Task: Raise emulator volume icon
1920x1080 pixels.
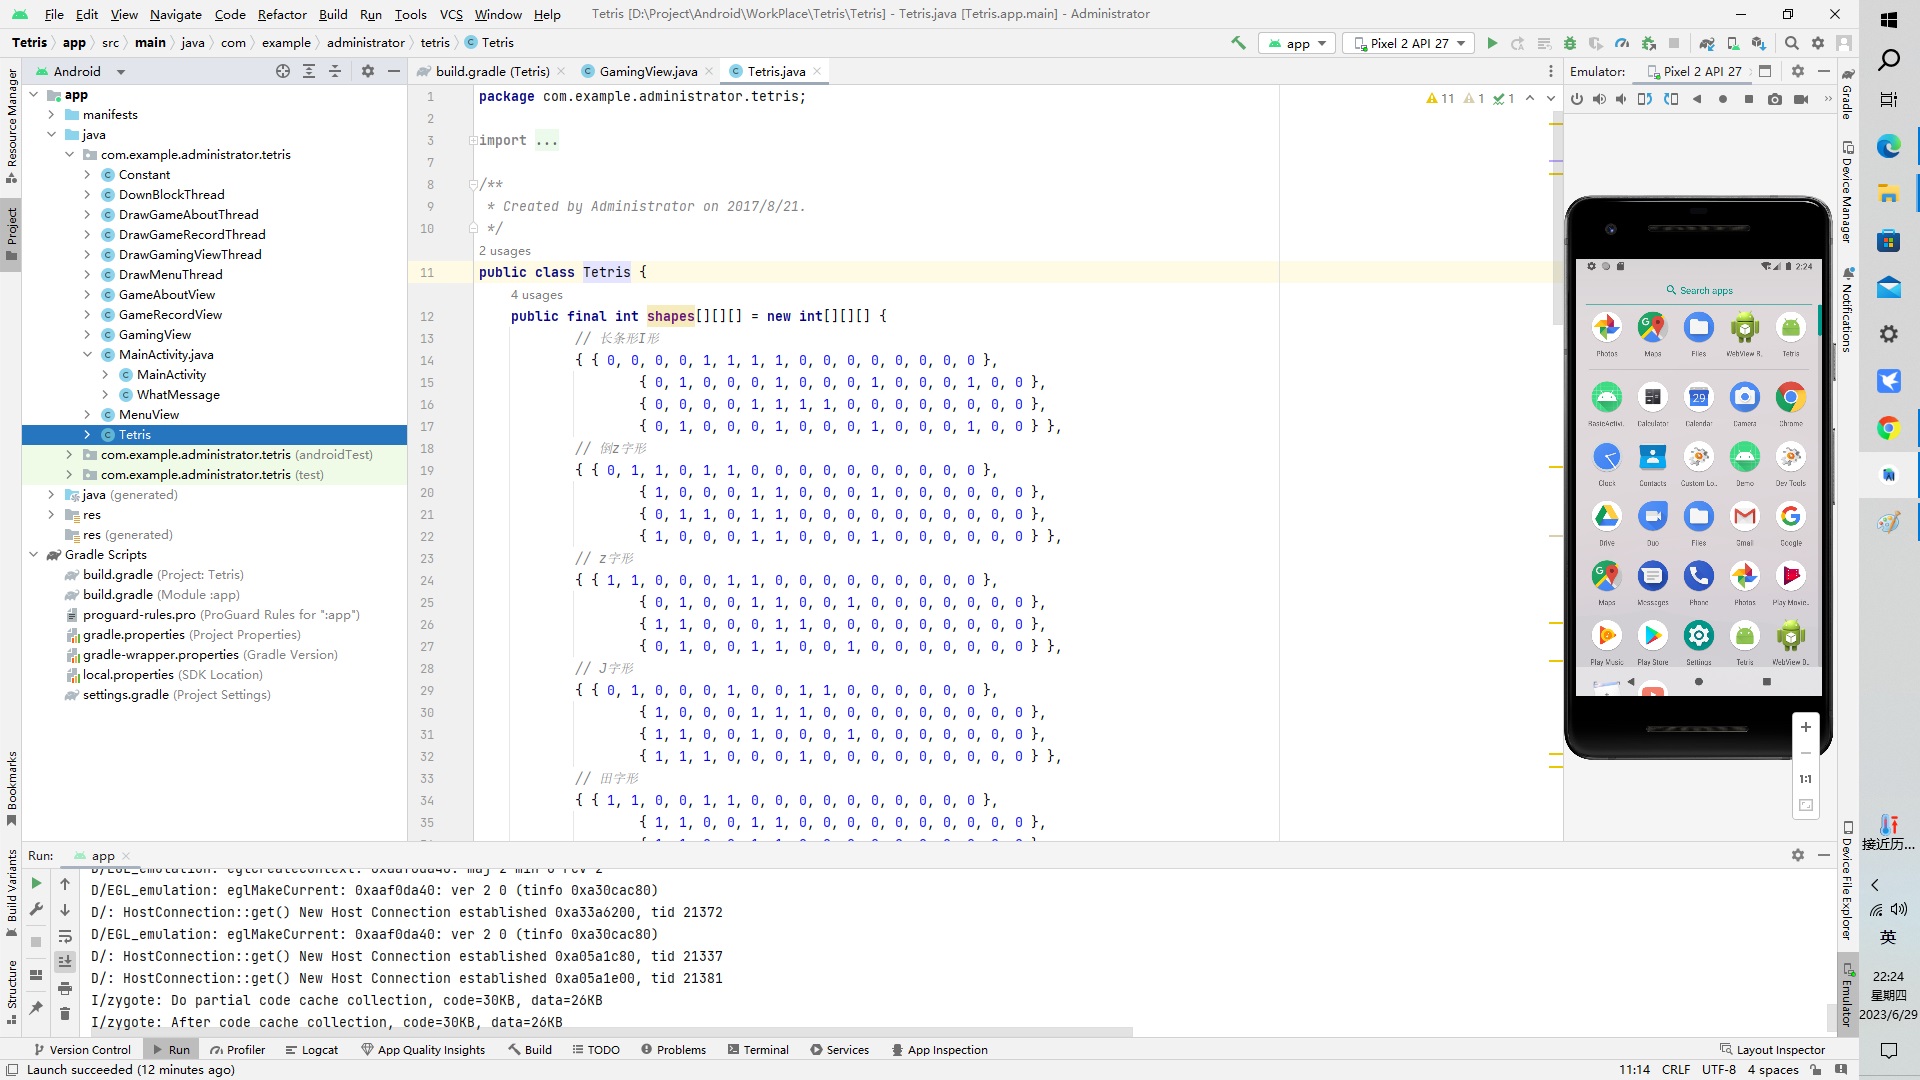Action: tap(1599, 99)
